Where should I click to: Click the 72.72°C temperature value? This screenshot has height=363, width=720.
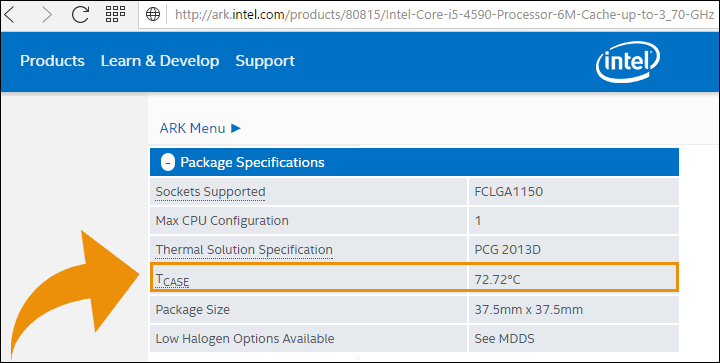pos(497,279)
